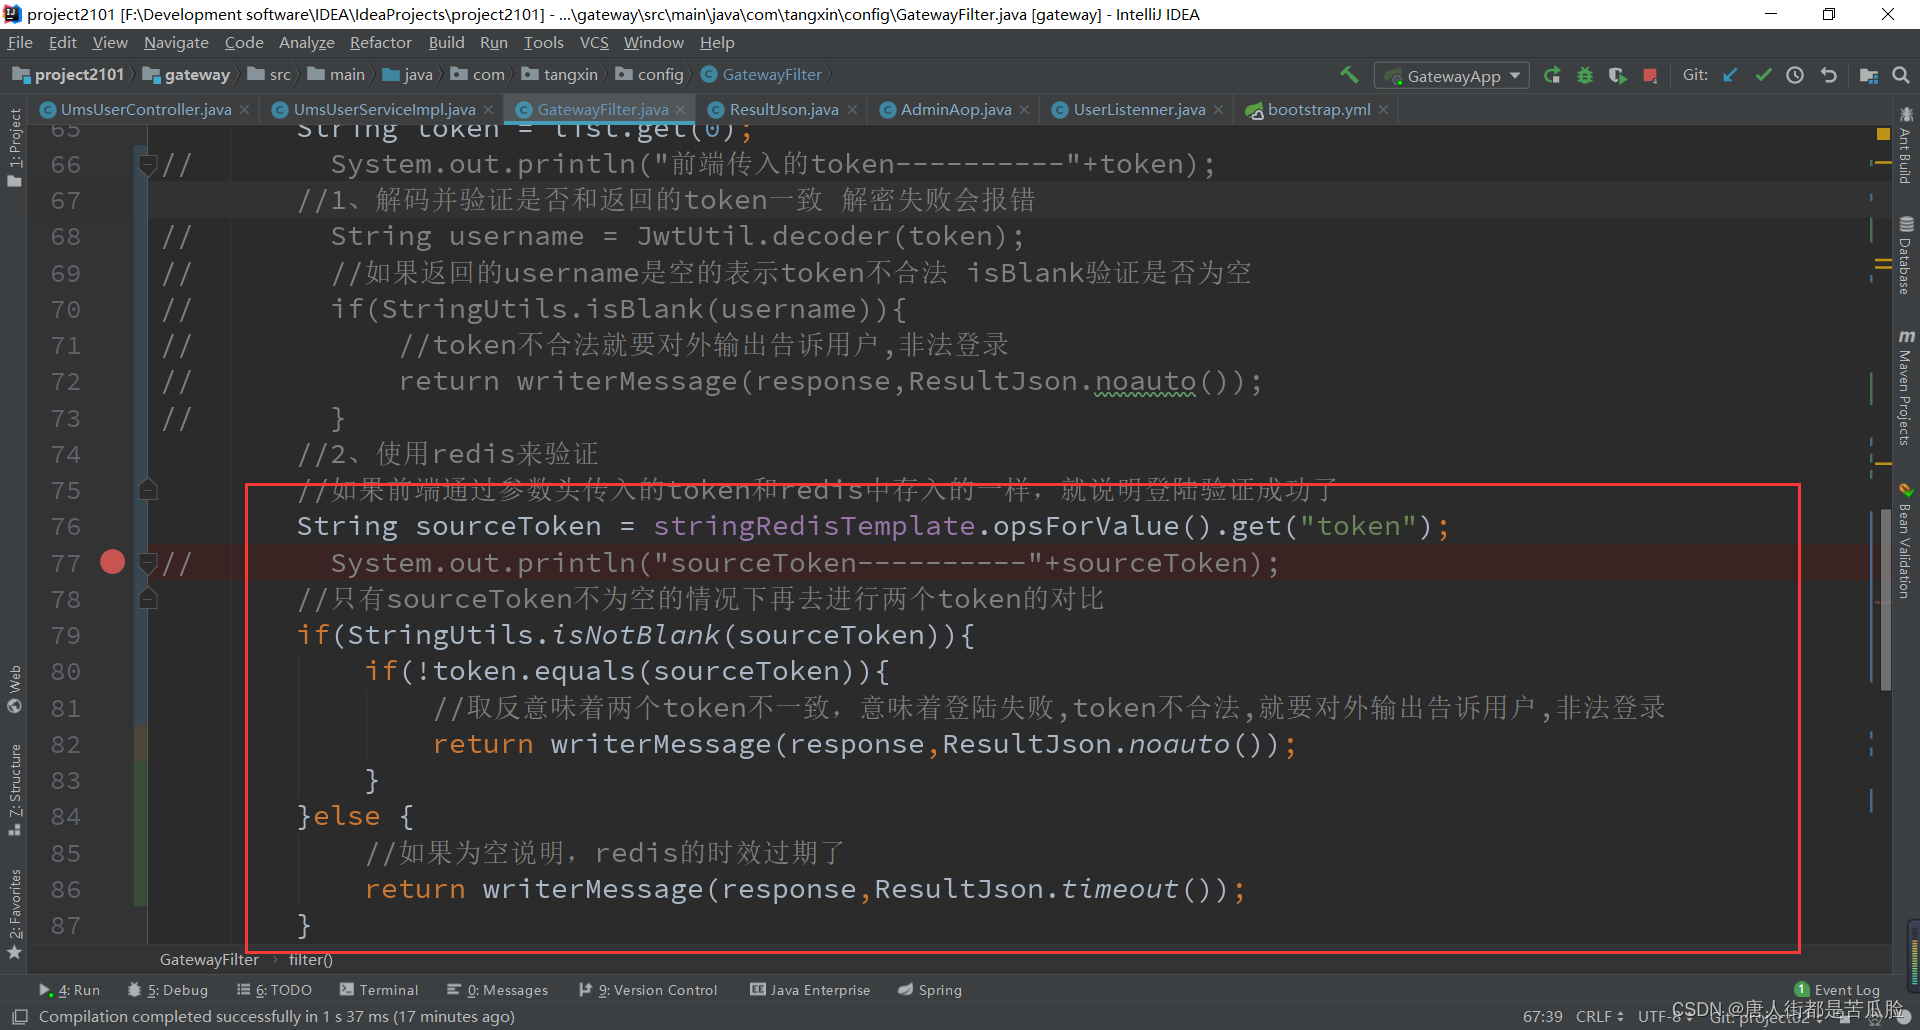1920x1030 pixels.
Task: Commit changes with the green checkmark
Action: pos(1763,75)
